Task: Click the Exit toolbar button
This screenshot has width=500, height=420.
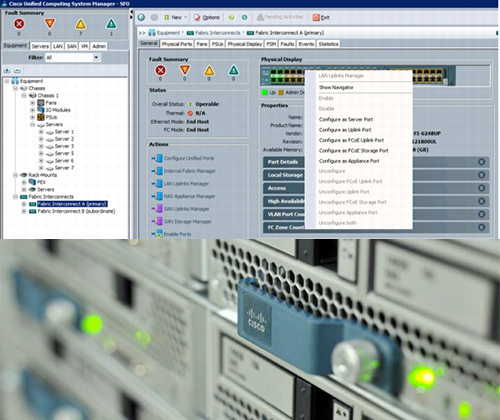Action: click(x=321, y=17)
